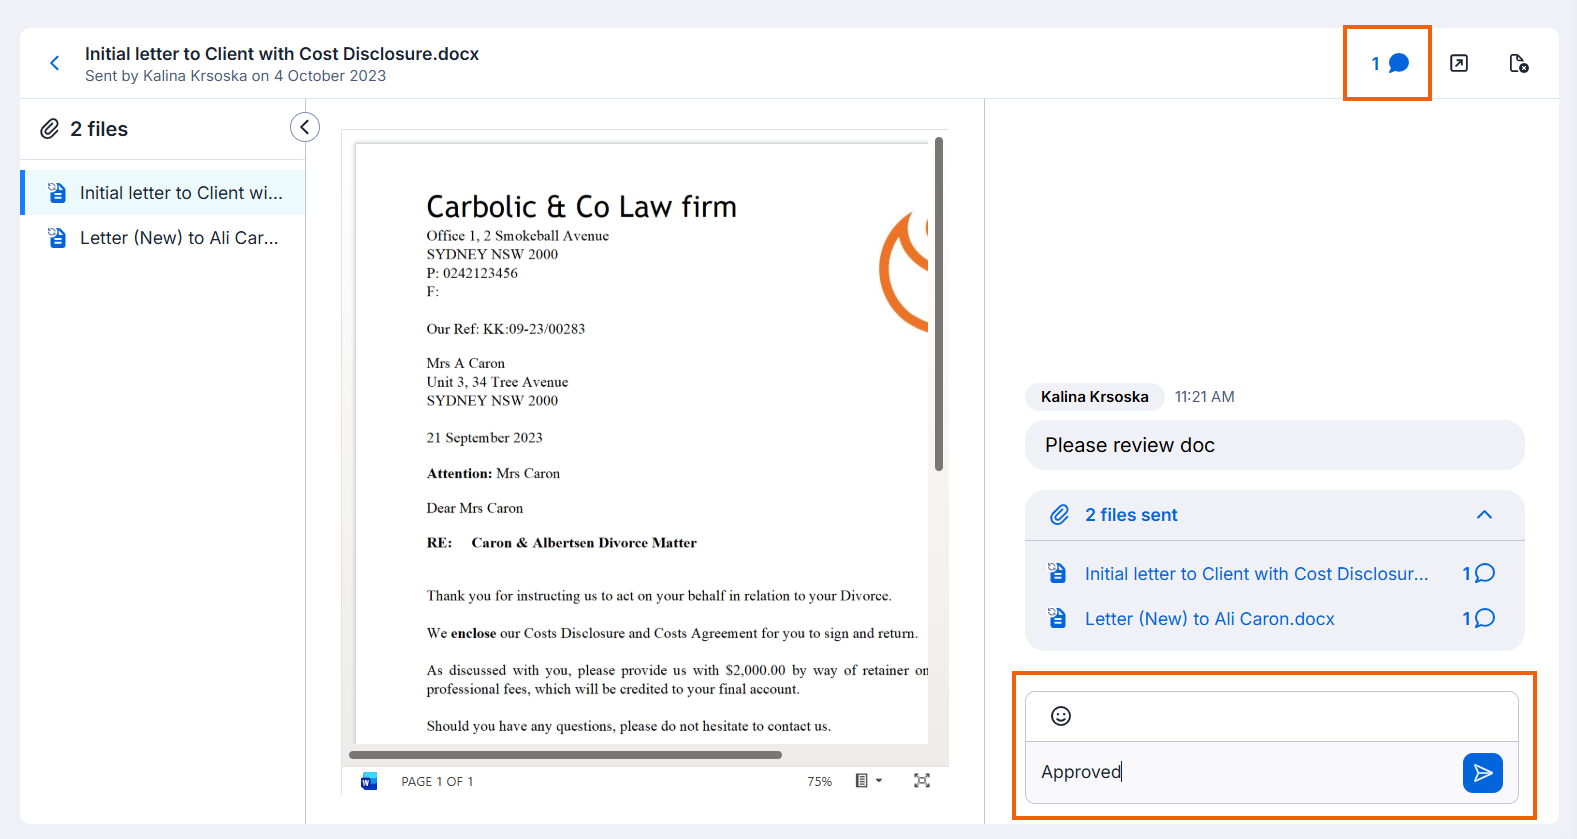This screenshot has width=1577, height=839.
Task: Click the Please review doc message
Action: pyautogui.click(x=1275, y=445)
